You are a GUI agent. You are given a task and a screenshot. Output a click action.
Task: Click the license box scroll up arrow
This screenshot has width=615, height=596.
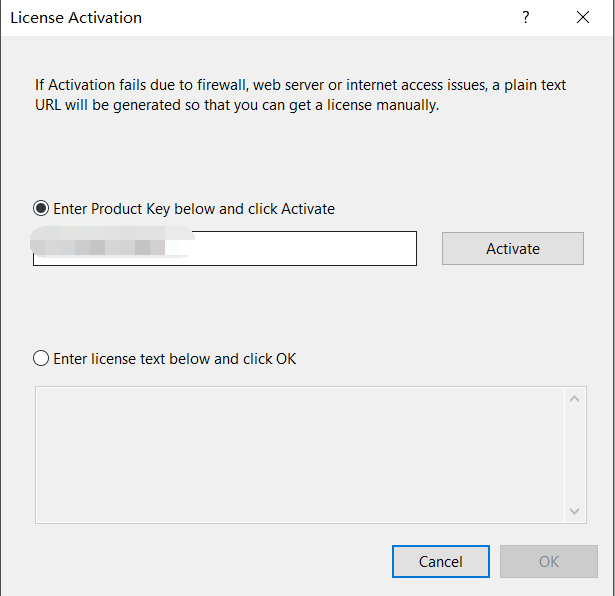pyautogui.click(x=574, y=399)
